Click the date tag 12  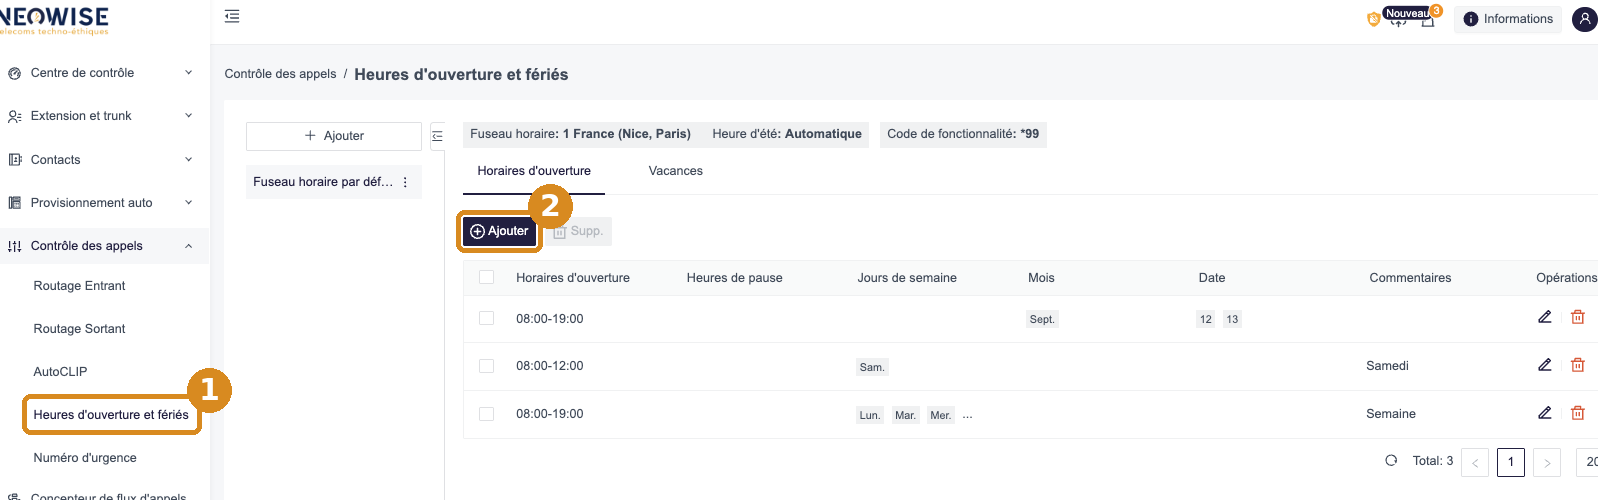1206,320
